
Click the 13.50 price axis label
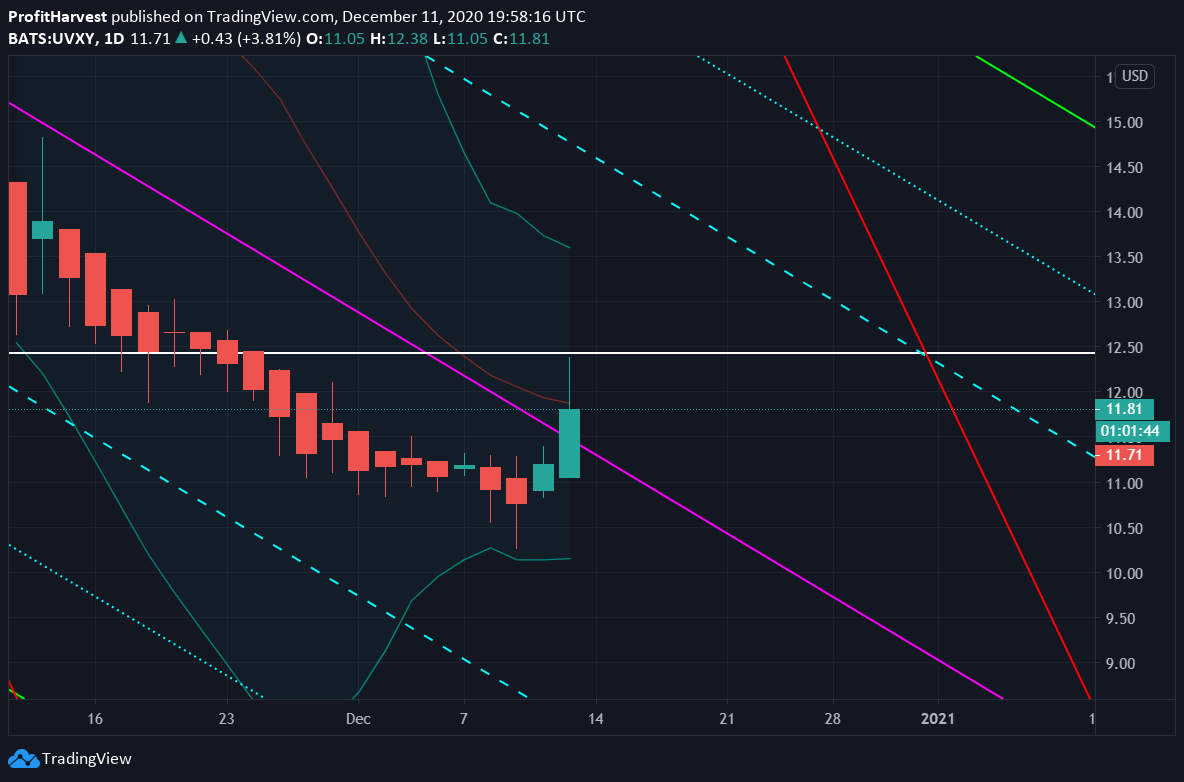[1124, 257]
